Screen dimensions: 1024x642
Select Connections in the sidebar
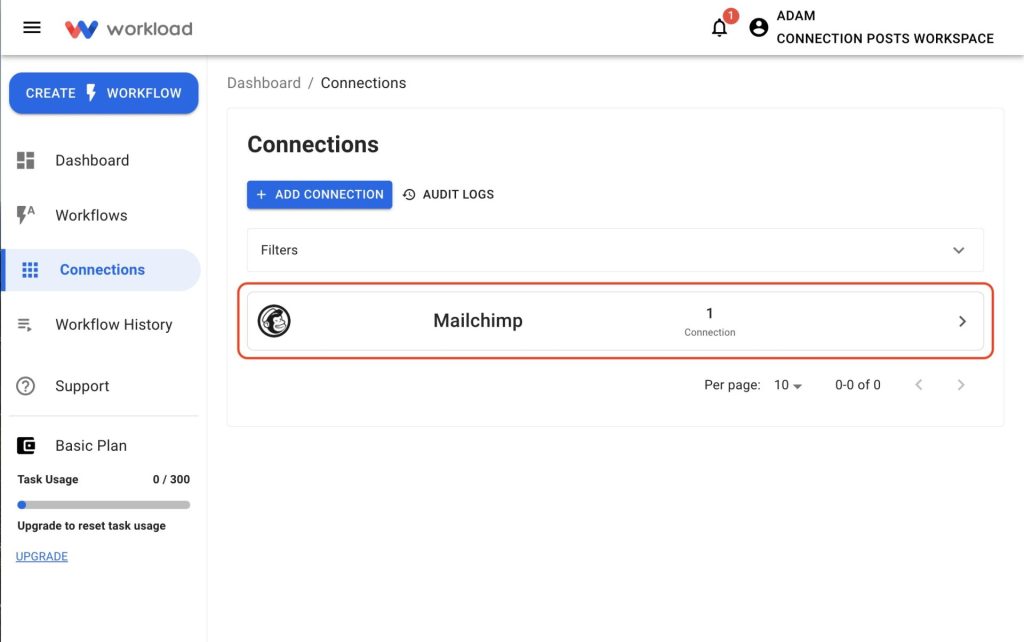click(103, 270)
